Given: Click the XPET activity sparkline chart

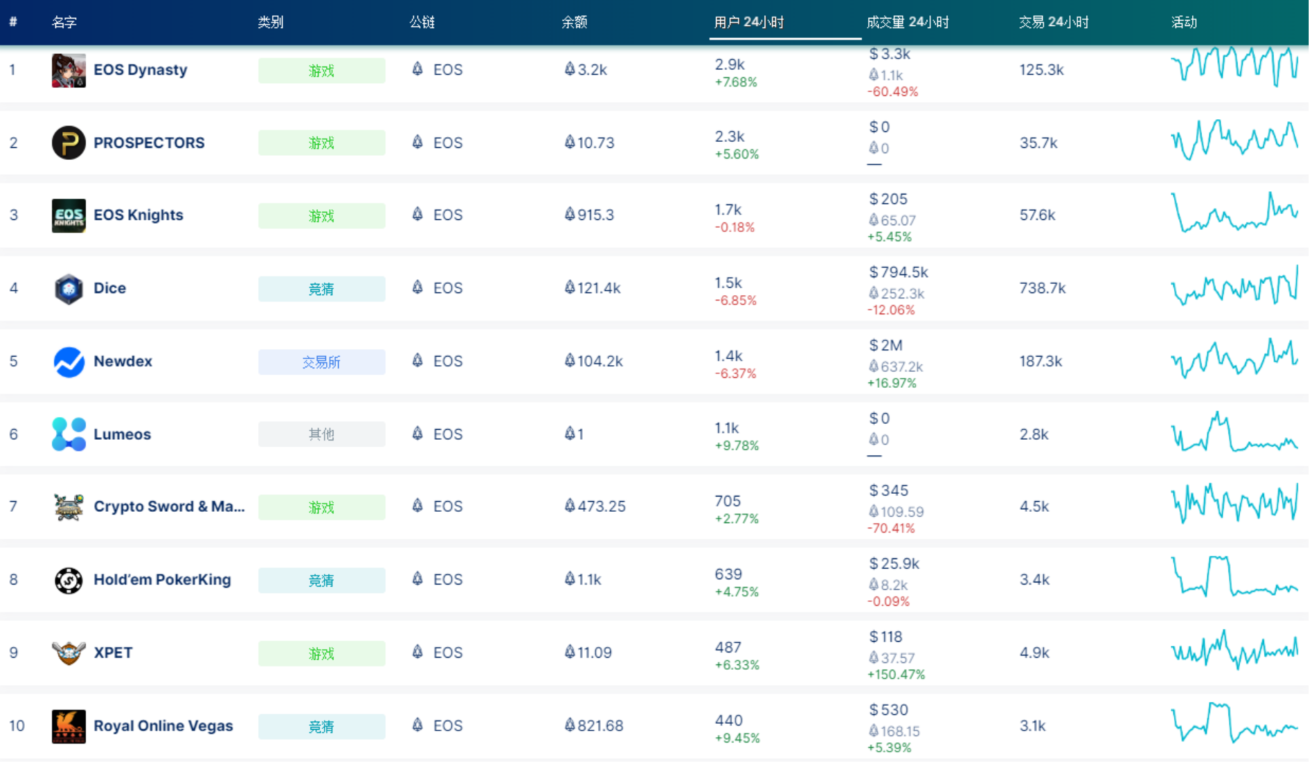Looking at the screenshot, I should [x=1235, y=650].
